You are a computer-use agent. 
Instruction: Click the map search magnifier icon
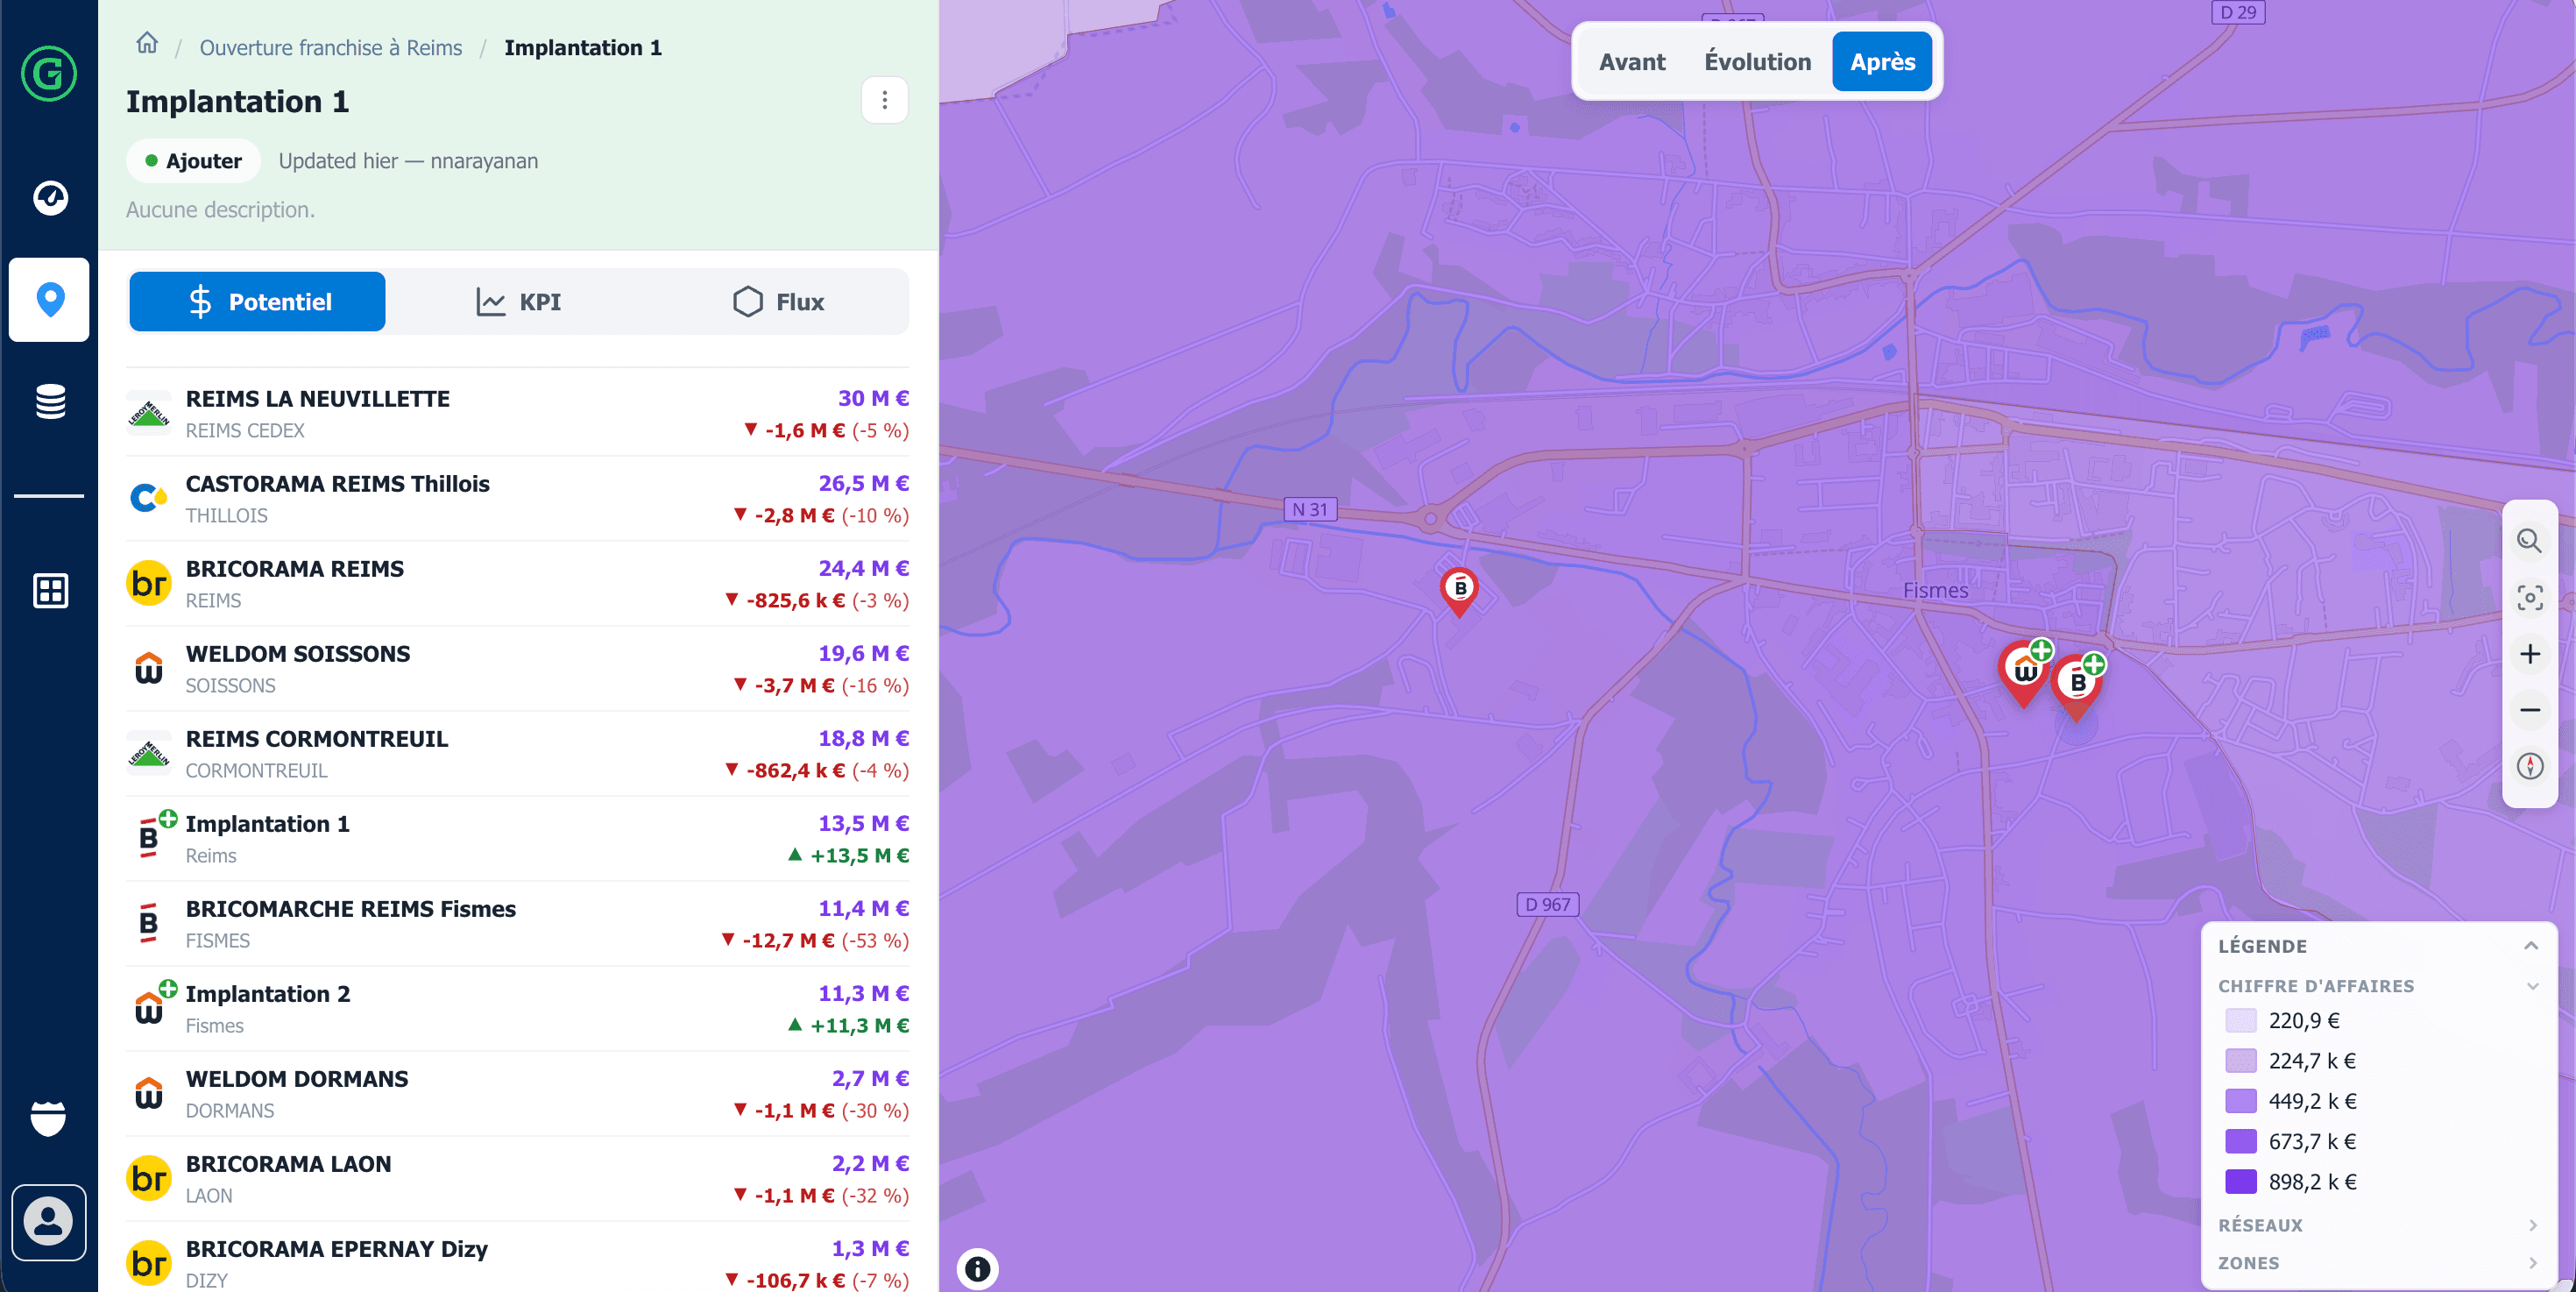[x=2529, y=541]
